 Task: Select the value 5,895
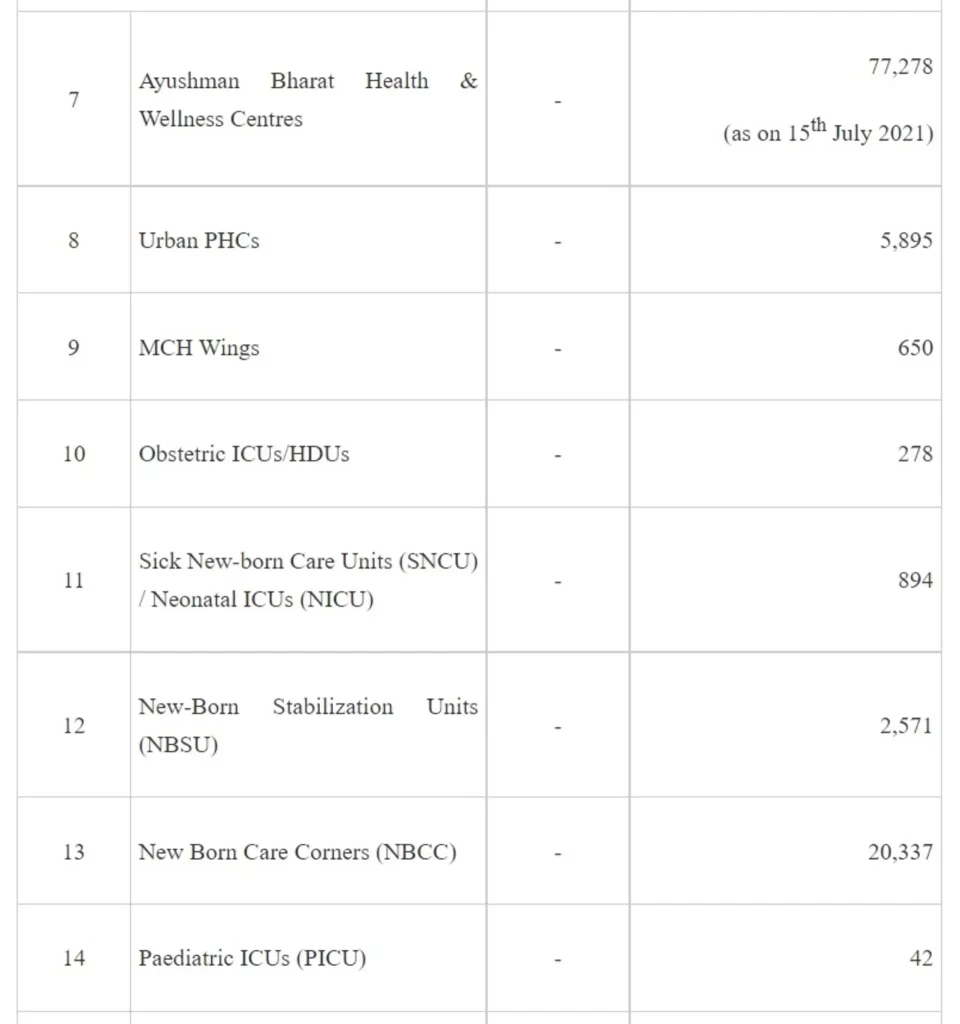click(906, 241)
